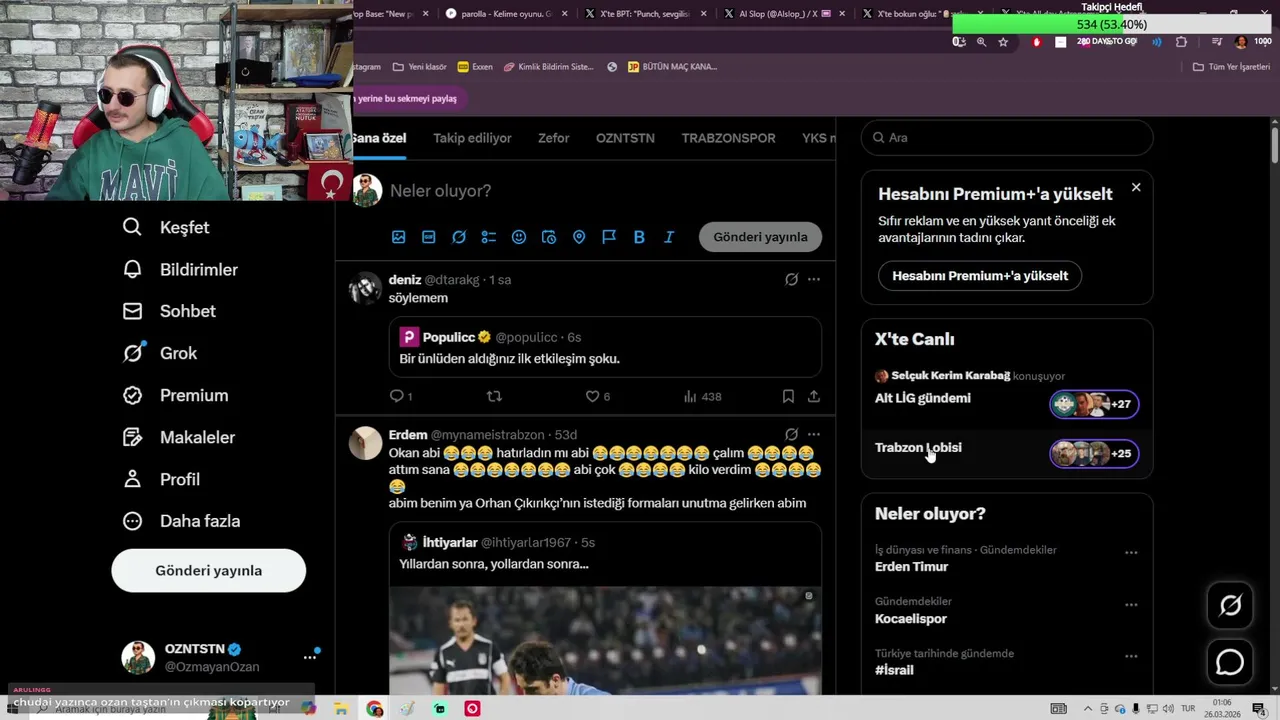This screenshot has height=720, width=1280.
Task: Open File Explorer from the taskbar
Action: click(x=341, y=709)
